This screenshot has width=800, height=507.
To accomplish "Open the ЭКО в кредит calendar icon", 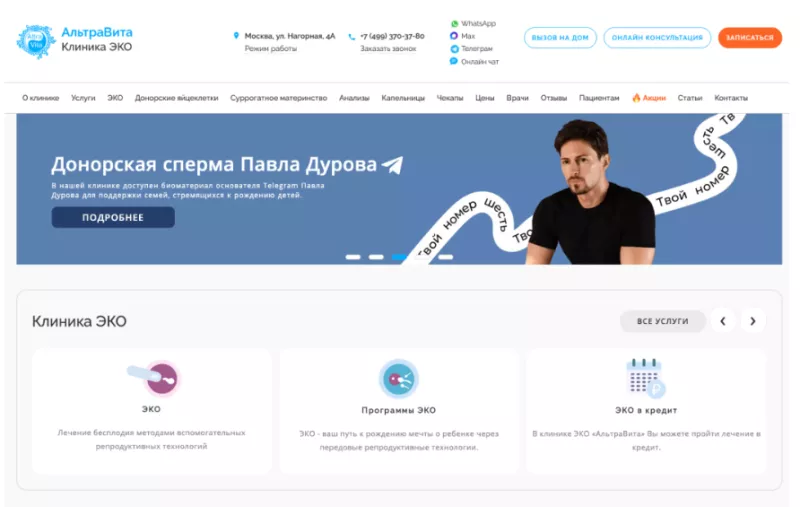I will 645,377.
